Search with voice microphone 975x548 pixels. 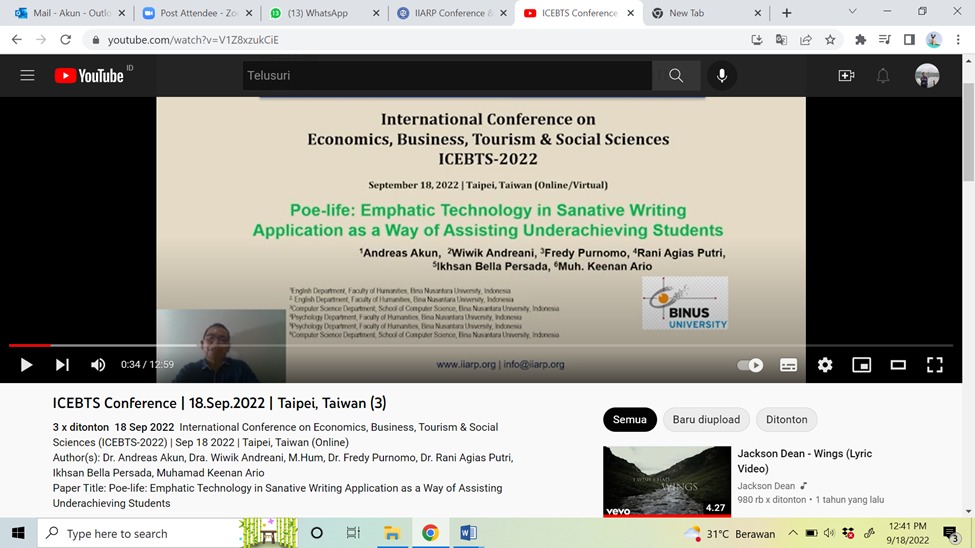pos(721,76)
